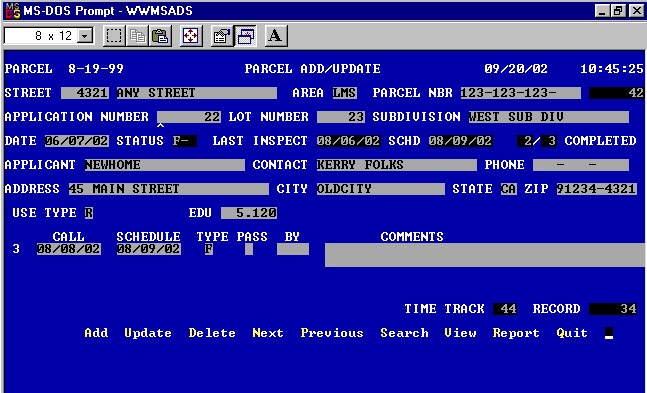This screenshot has width=647, height=393.
Task: Click the COMPLETED label text
Action: [x=600, y=141]
